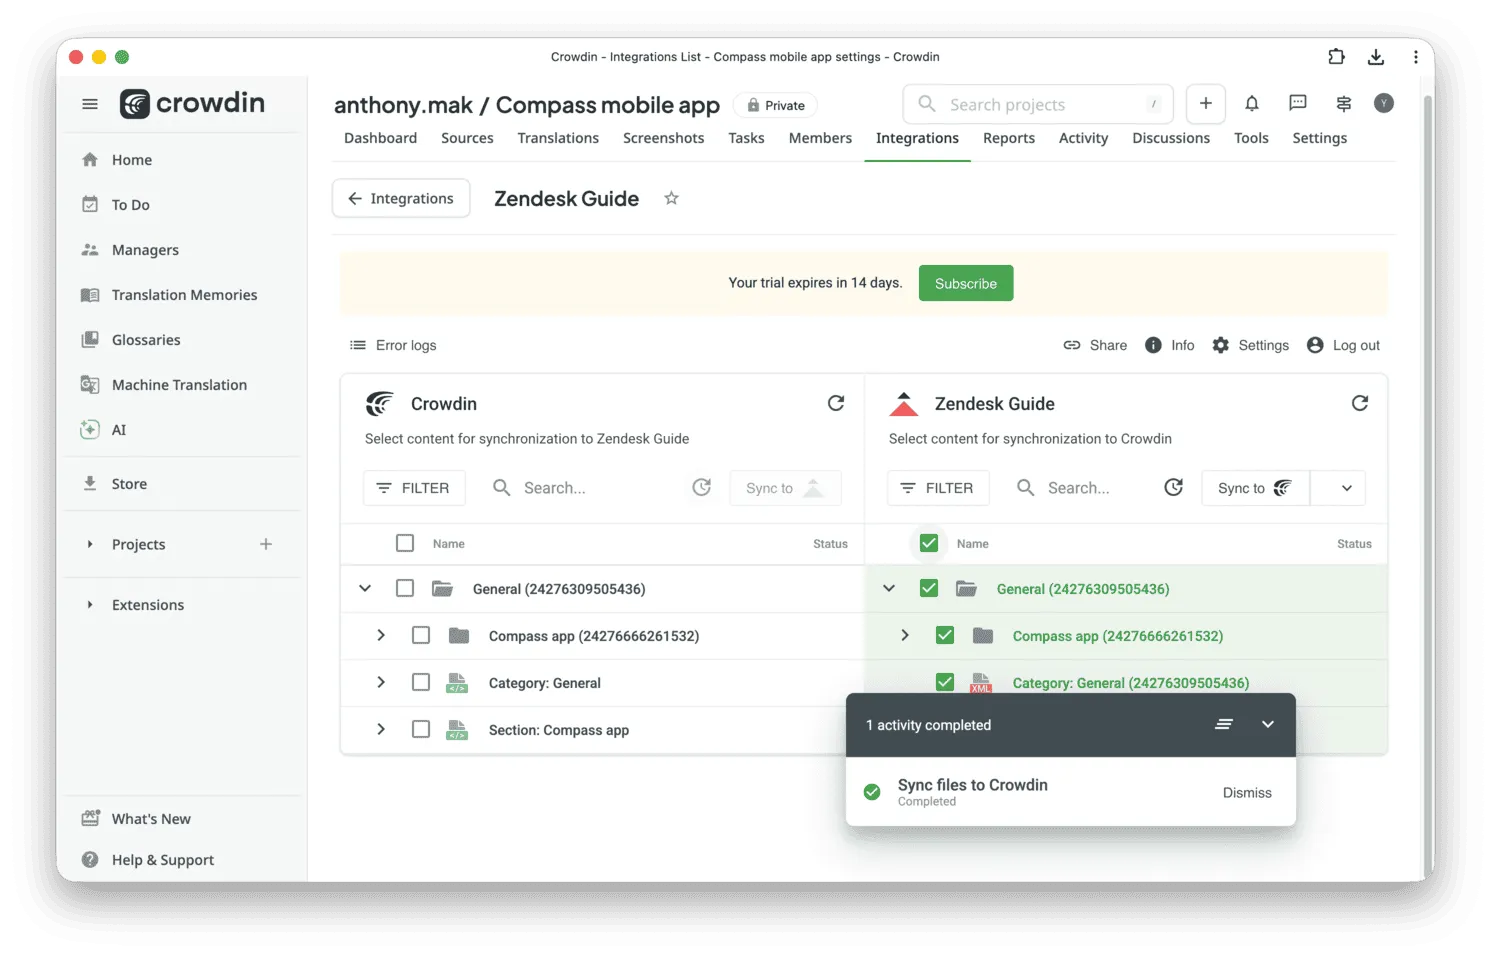Refresh the Crowdin content panel

pos(837,402)
